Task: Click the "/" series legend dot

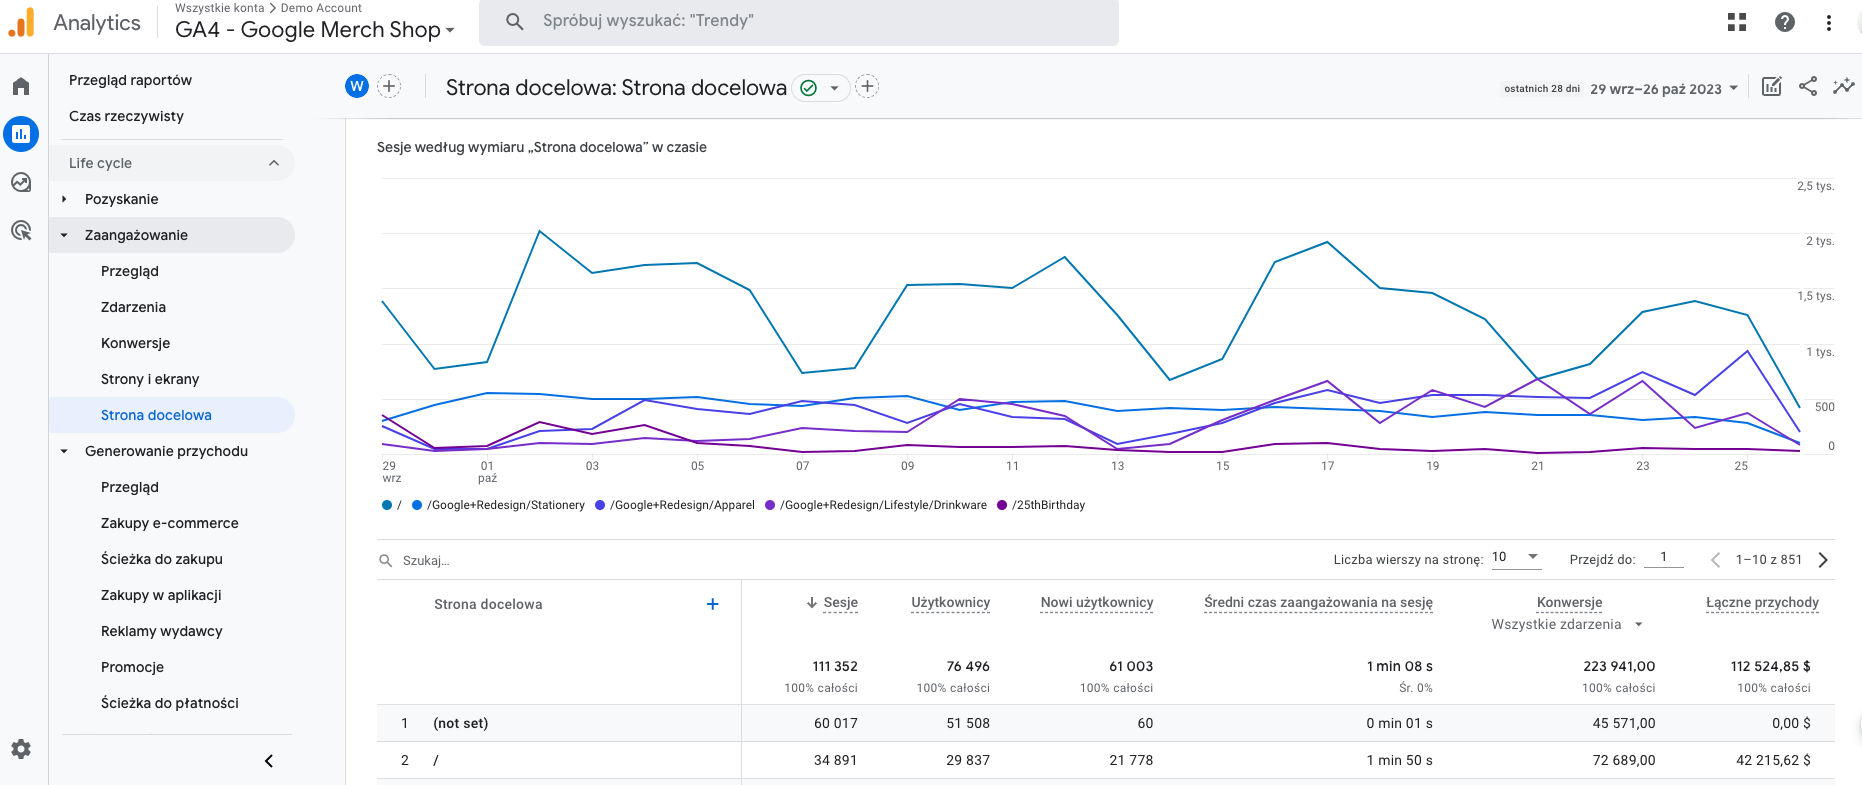Action: [x=387, y=505]
